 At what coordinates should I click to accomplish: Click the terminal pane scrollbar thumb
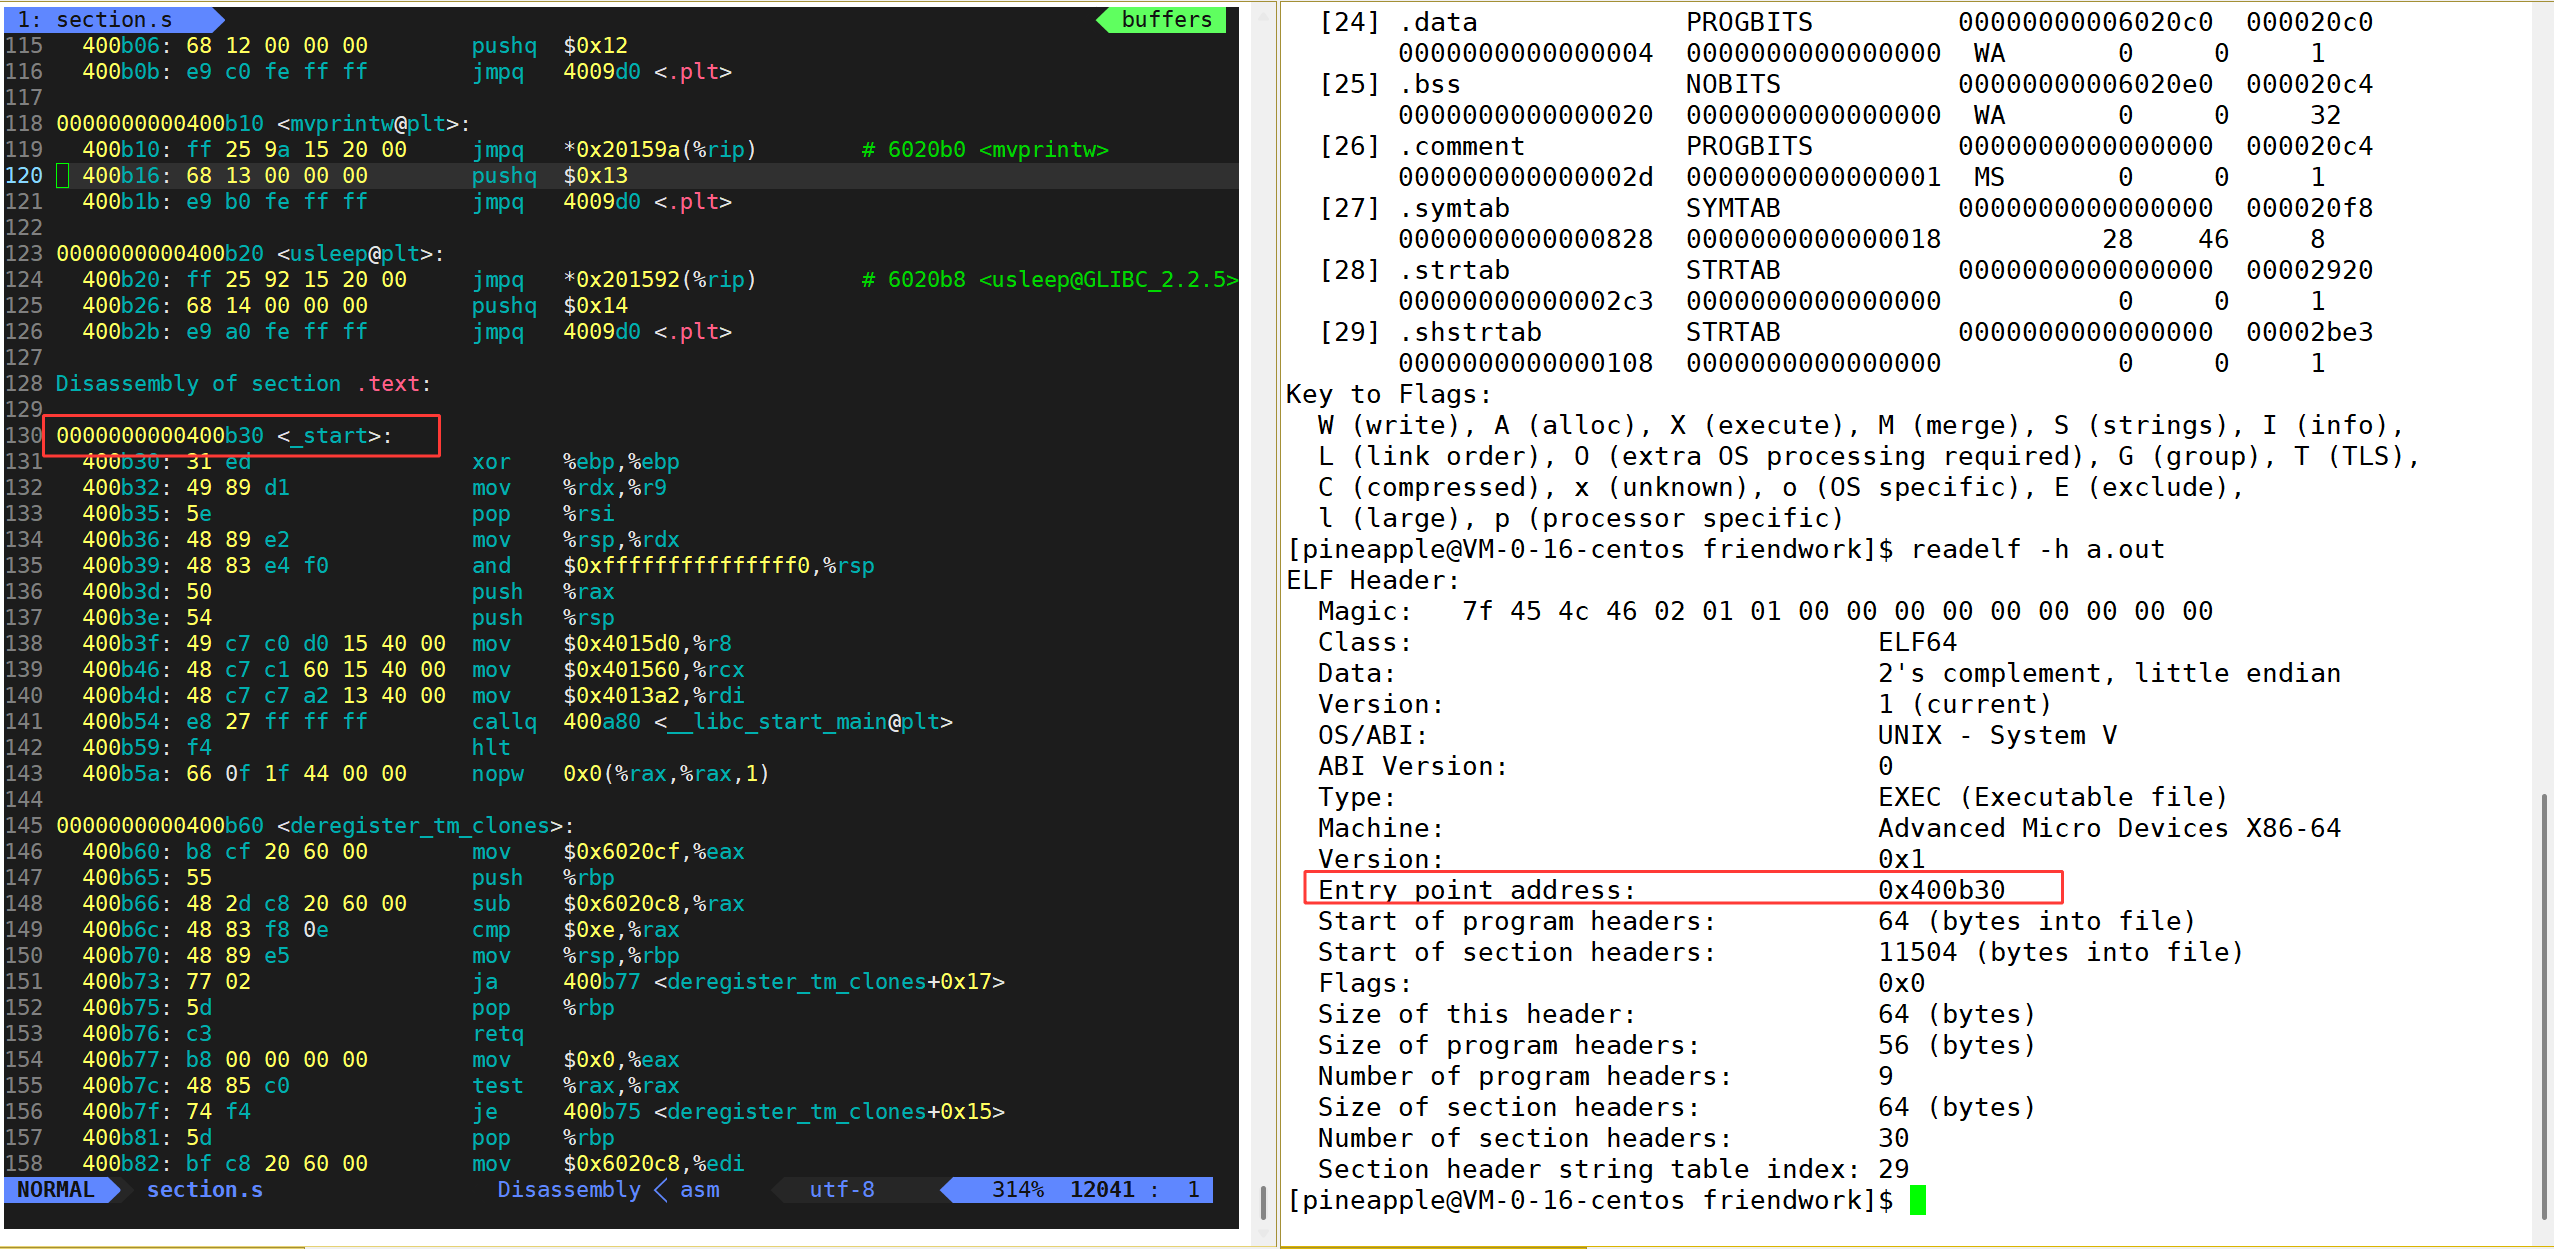click(2544, 1005)
